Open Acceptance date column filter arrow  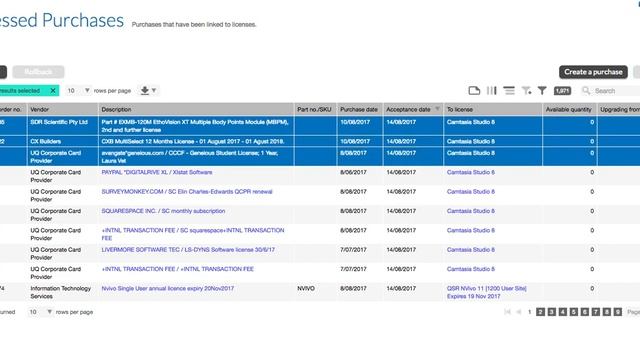point(438,109)
